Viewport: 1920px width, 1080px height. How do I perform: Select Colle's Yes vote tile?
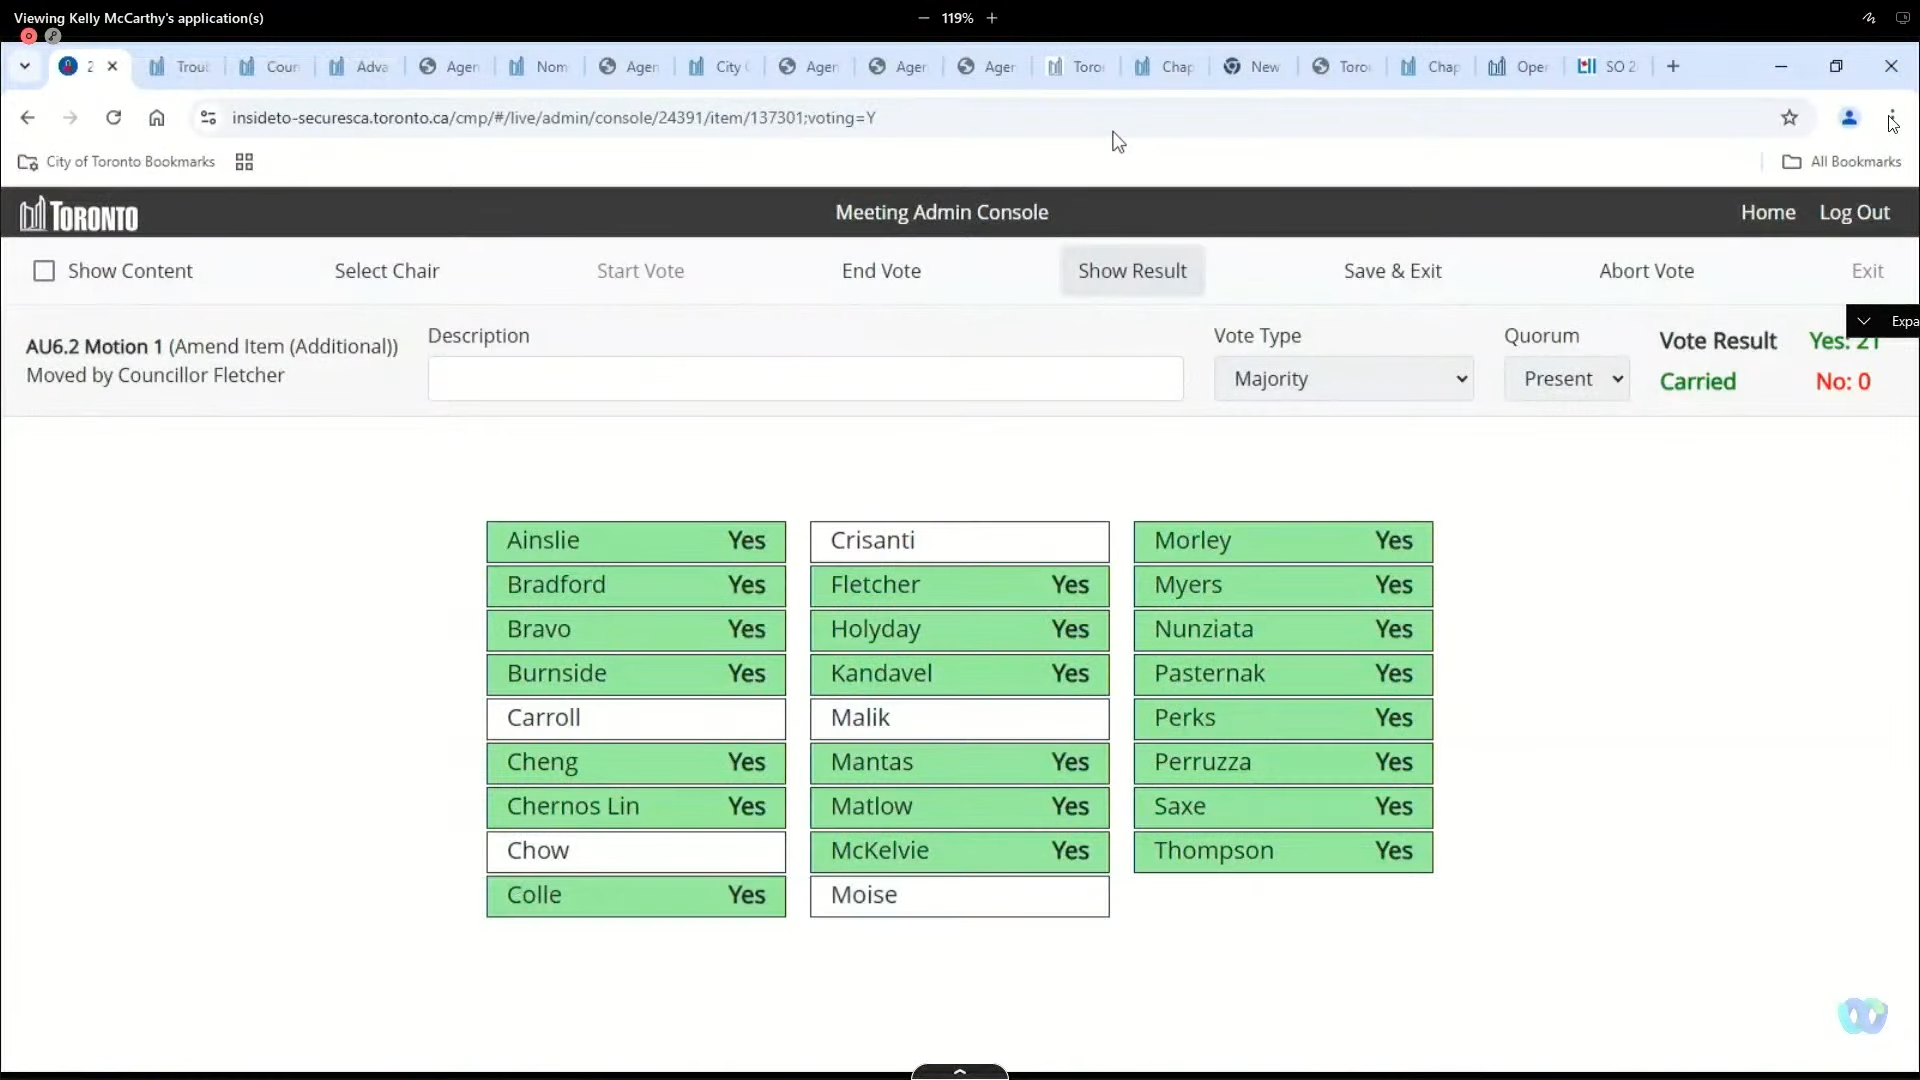636,896
